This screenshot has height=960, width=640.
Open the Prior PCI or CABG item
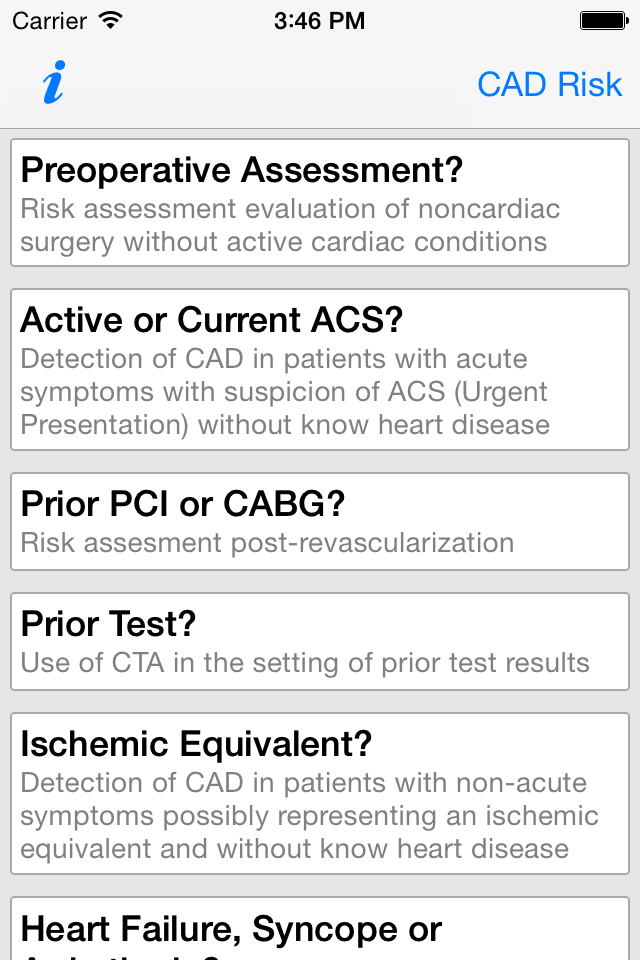click(320, 520)
